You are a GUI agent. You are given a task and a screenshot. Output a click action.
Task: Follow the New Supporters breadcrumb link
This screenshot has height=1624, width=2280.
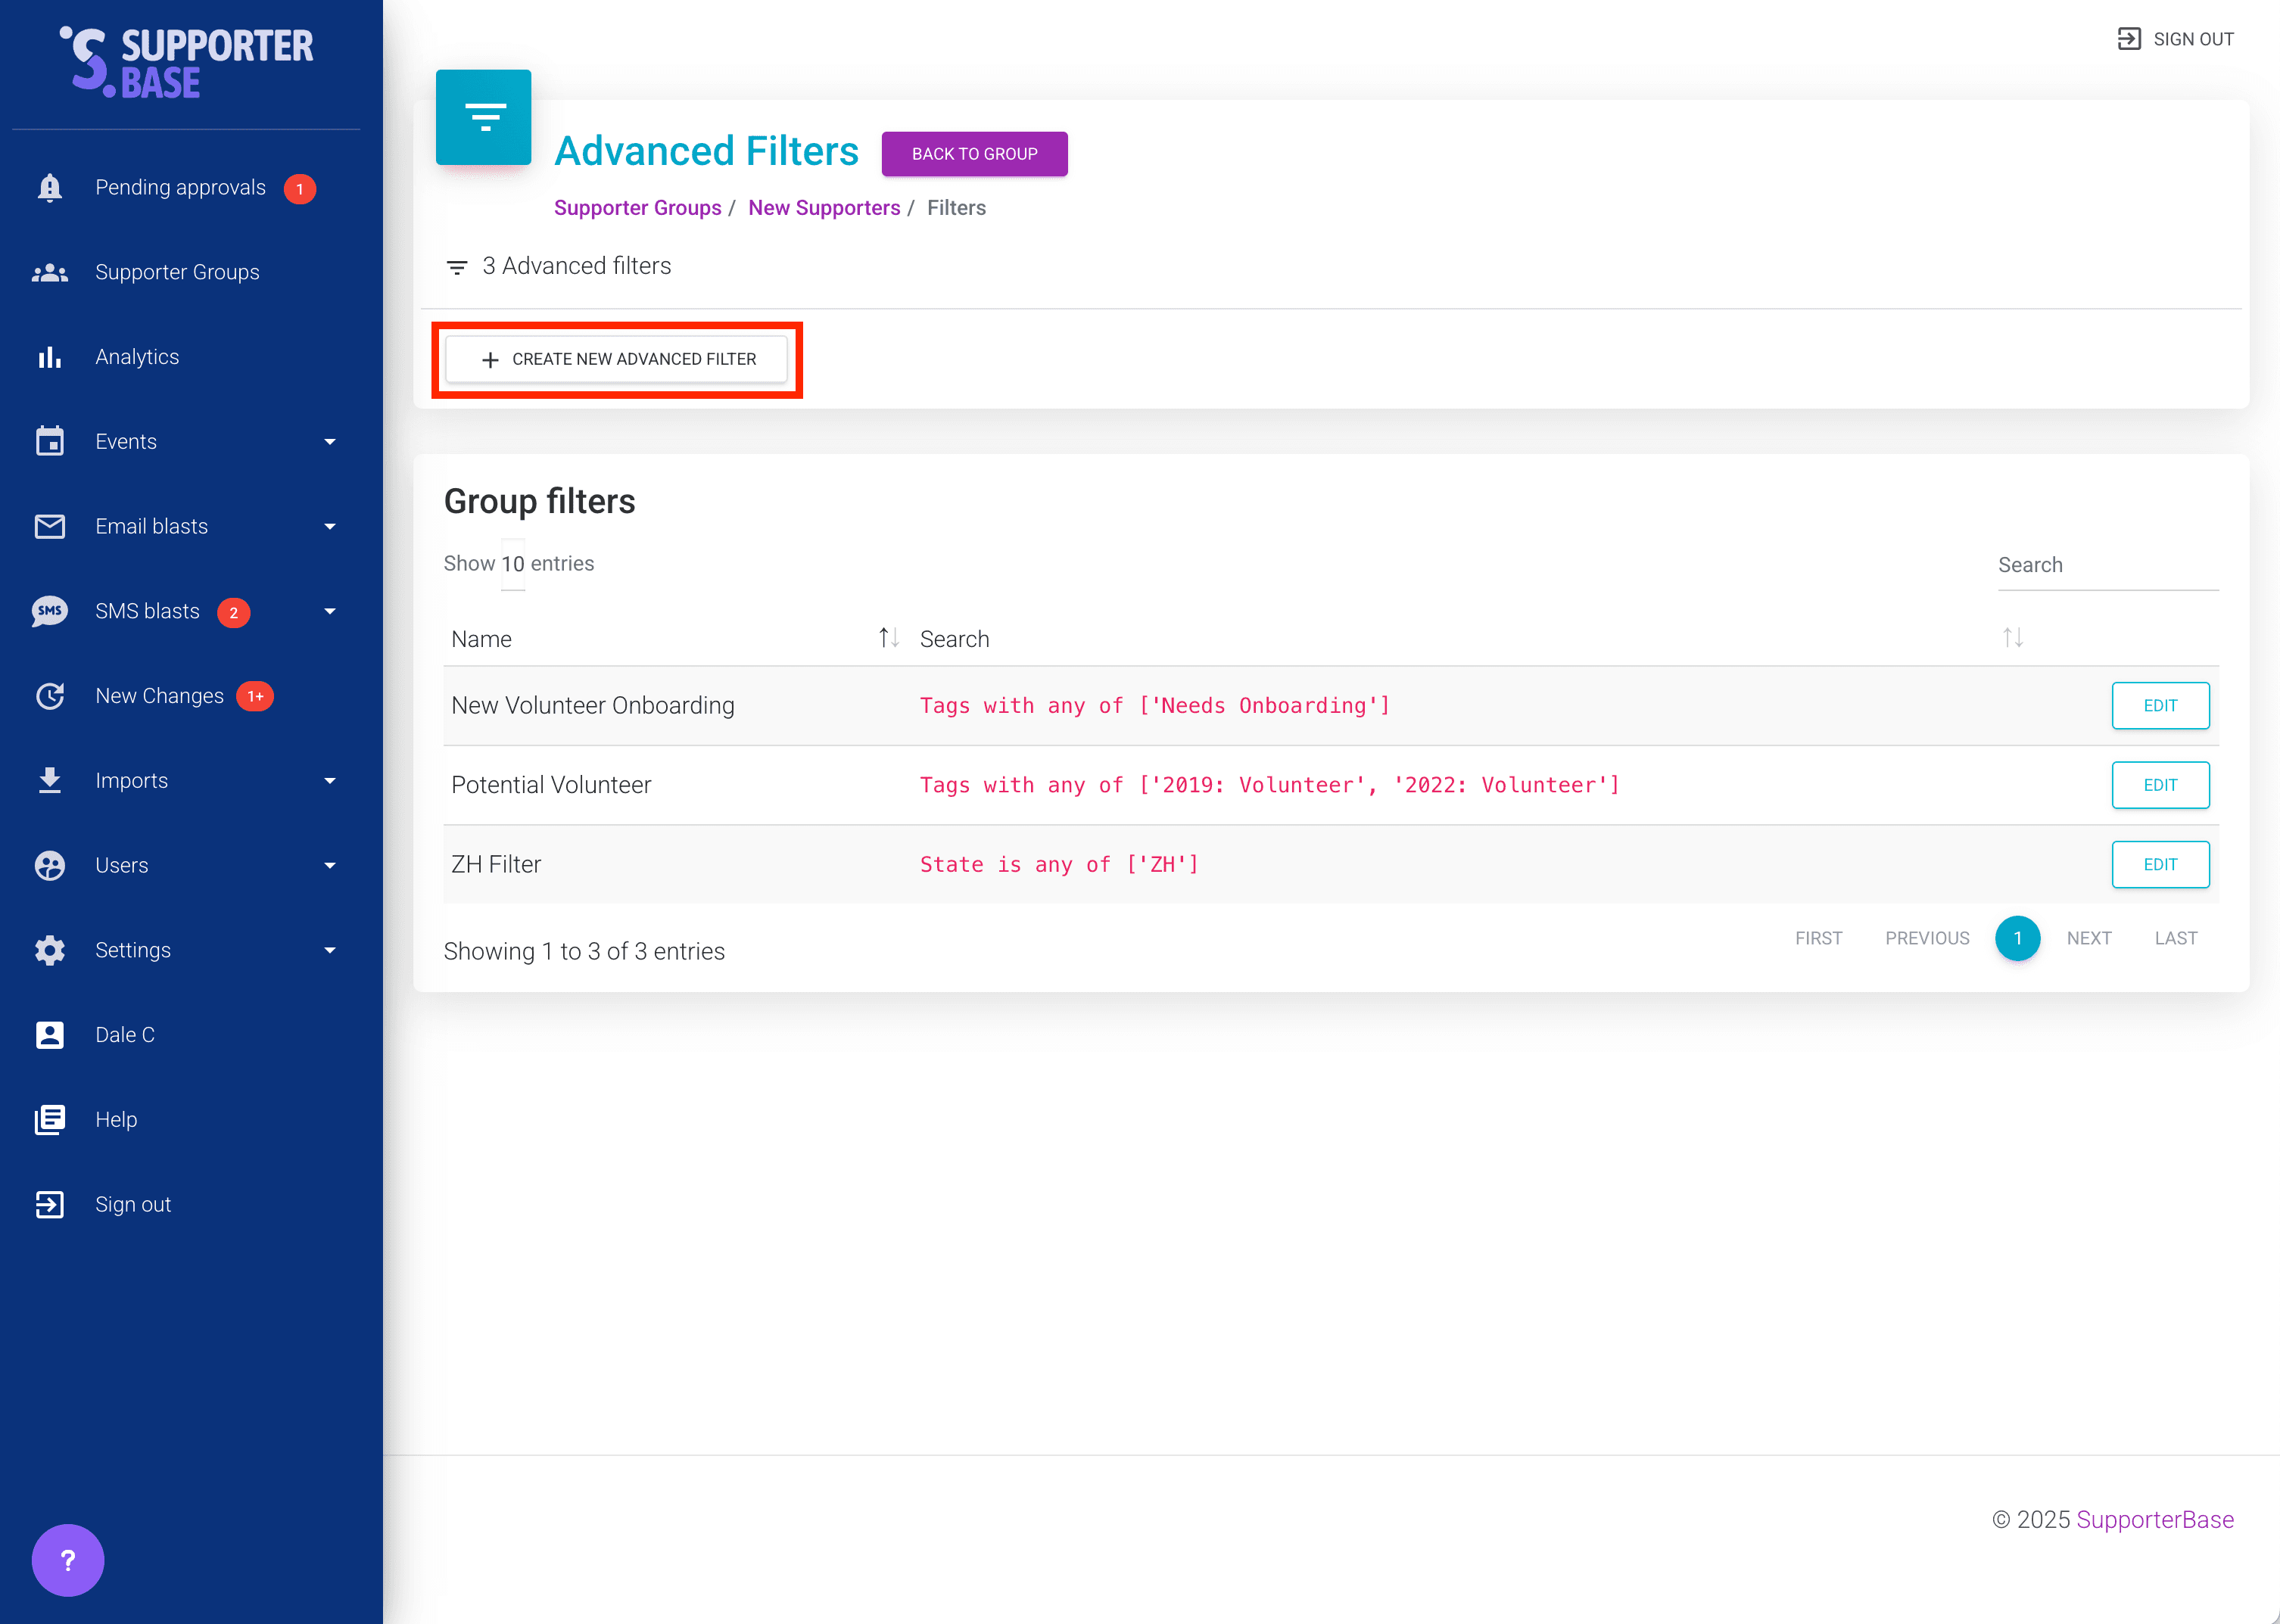click(x=823, y=208)
